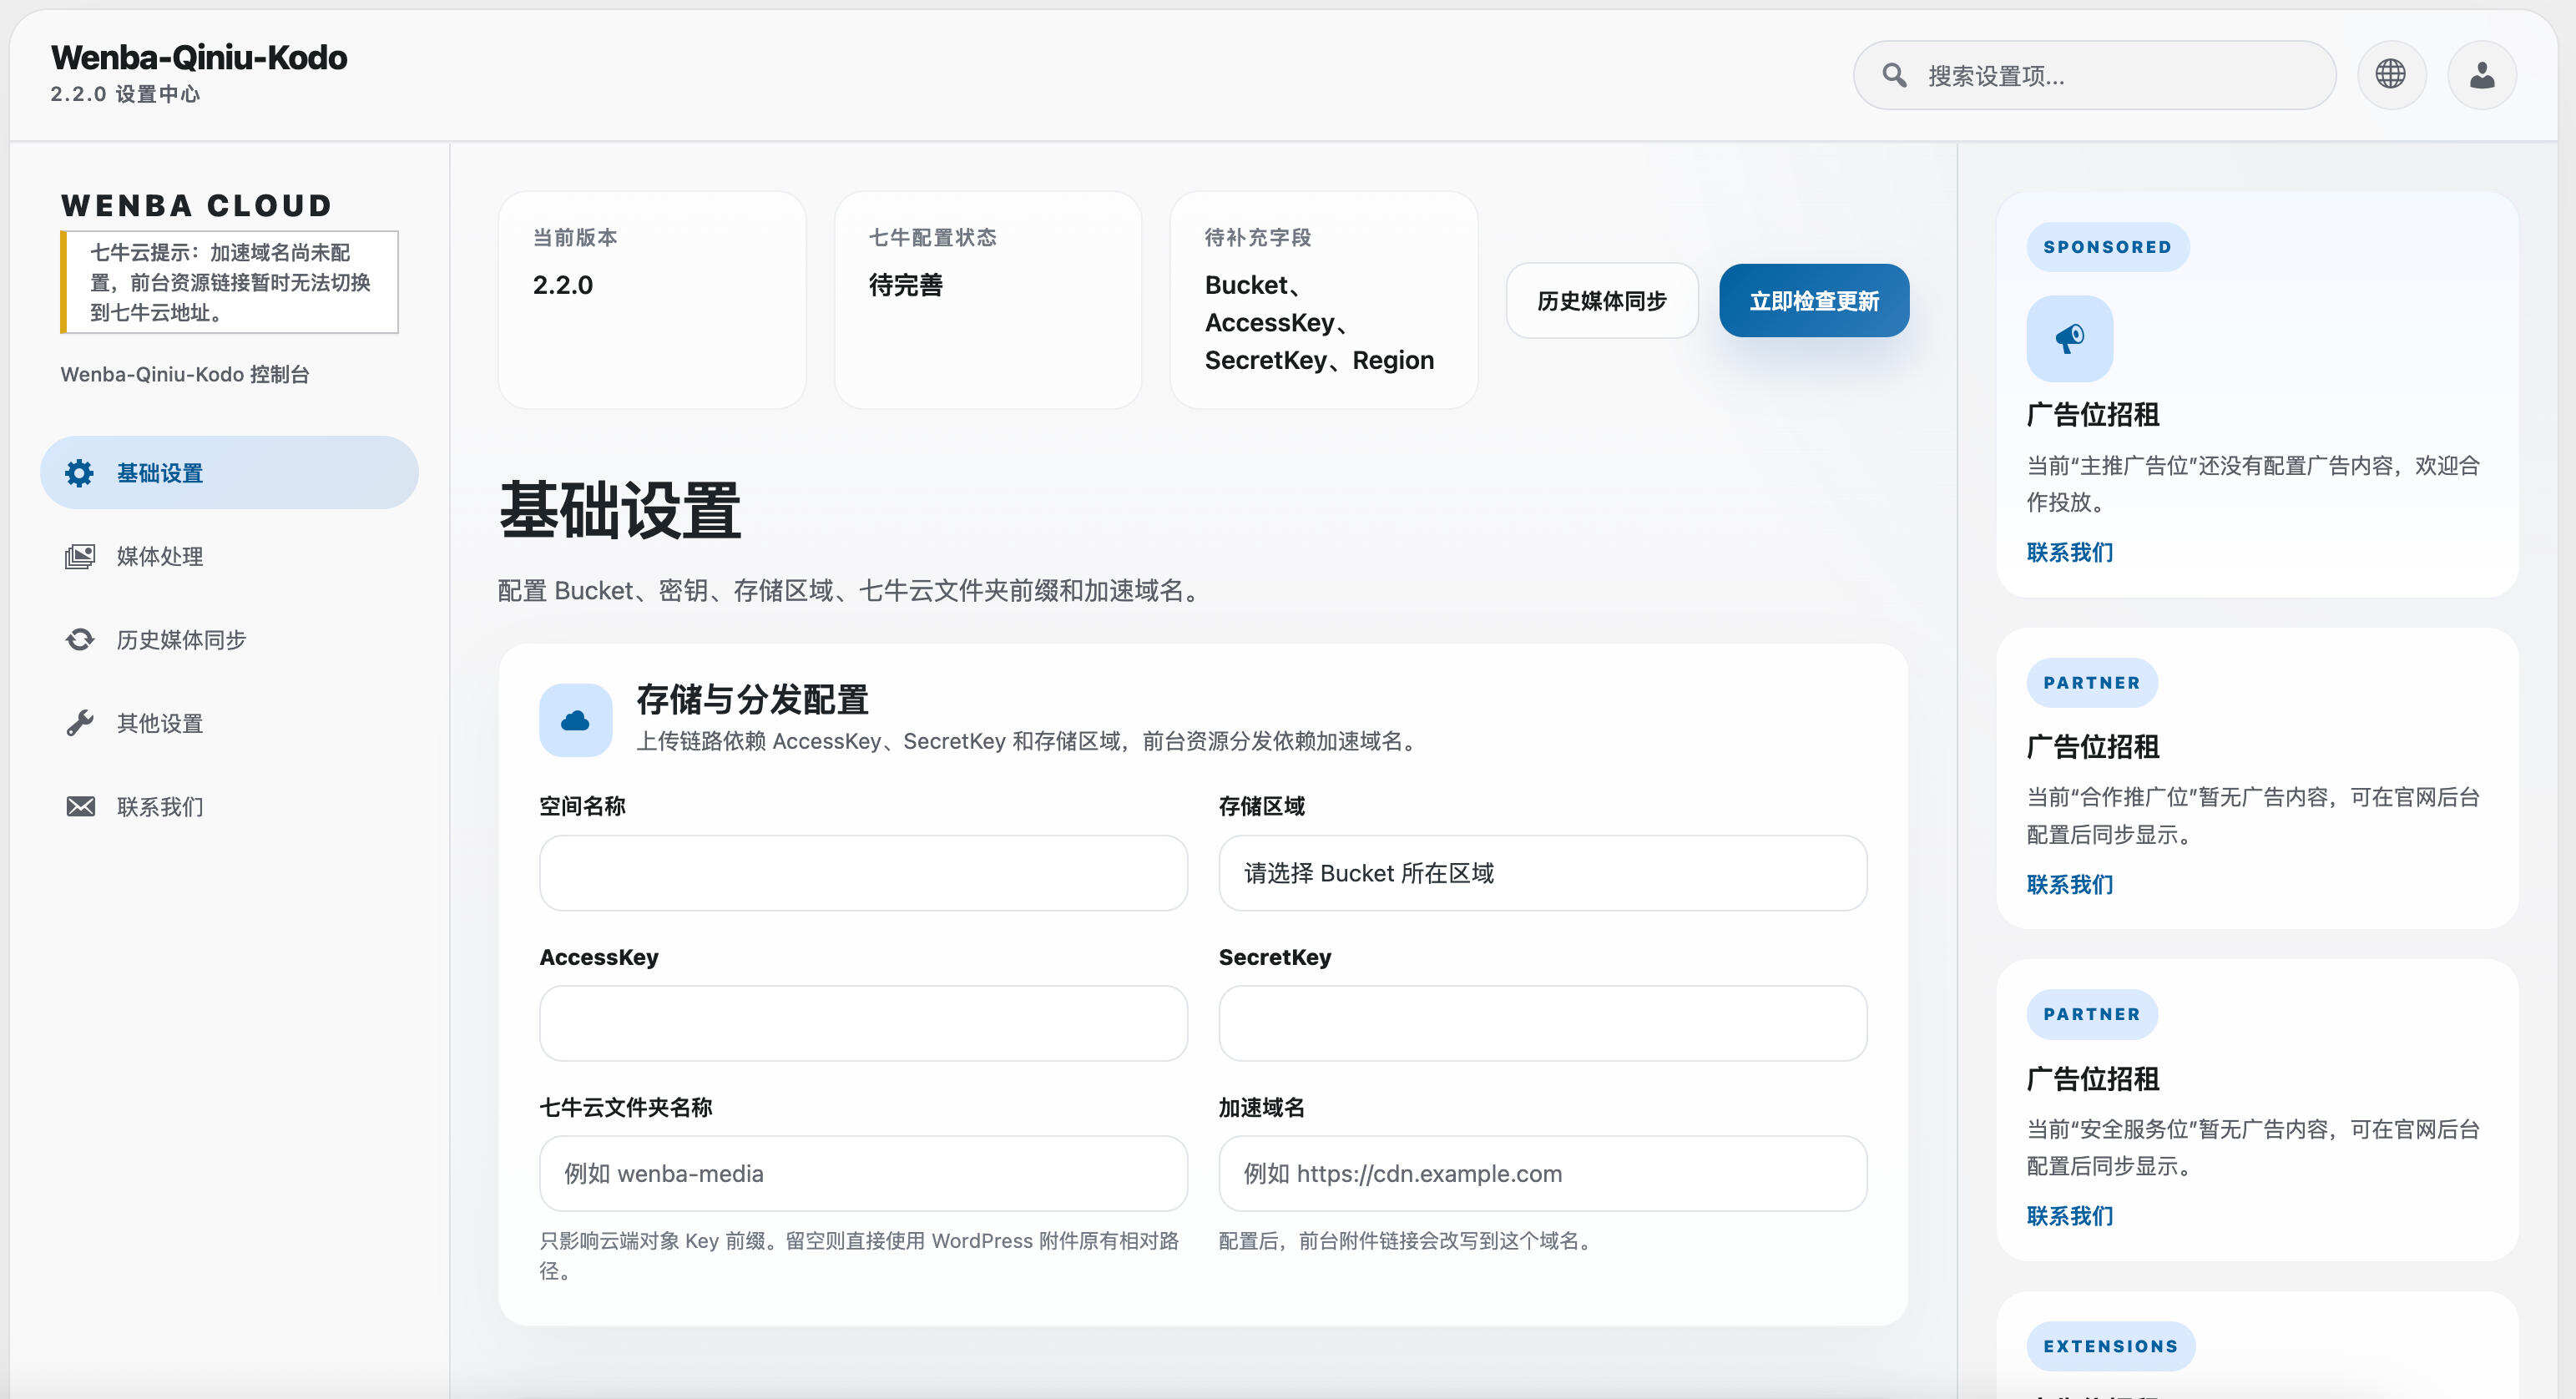Click the 空间名称 input field
Image resolution: width=2576 pixels, height=1399 pixels.
tap(862, 873)
